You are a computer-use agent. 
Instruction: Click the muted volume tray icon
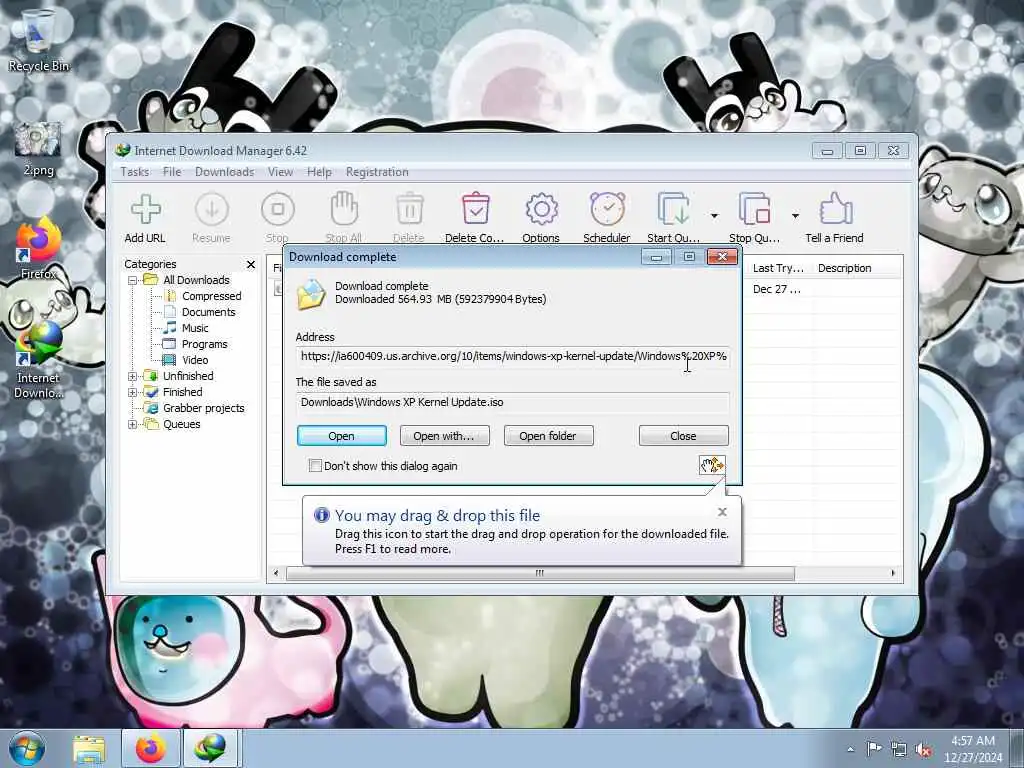tap(923, 749)
